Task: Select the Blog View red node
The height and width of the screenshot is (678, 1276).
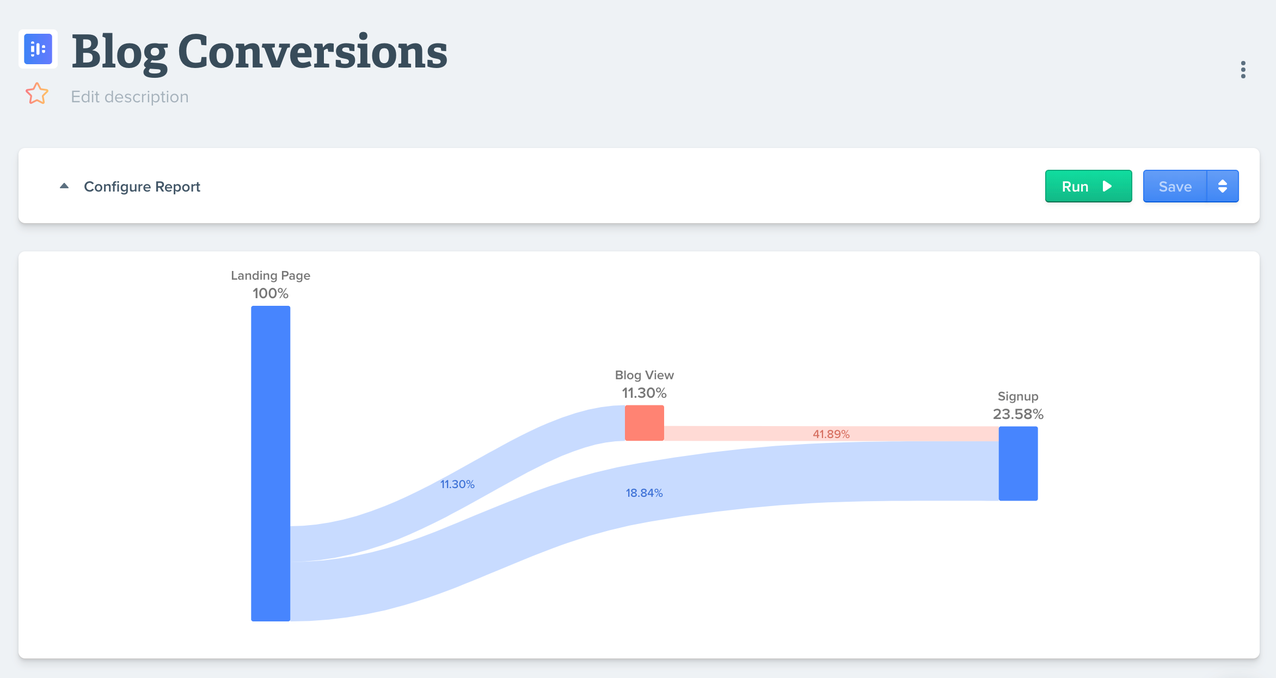Action: pyautogui.click(x=644, y=423)
